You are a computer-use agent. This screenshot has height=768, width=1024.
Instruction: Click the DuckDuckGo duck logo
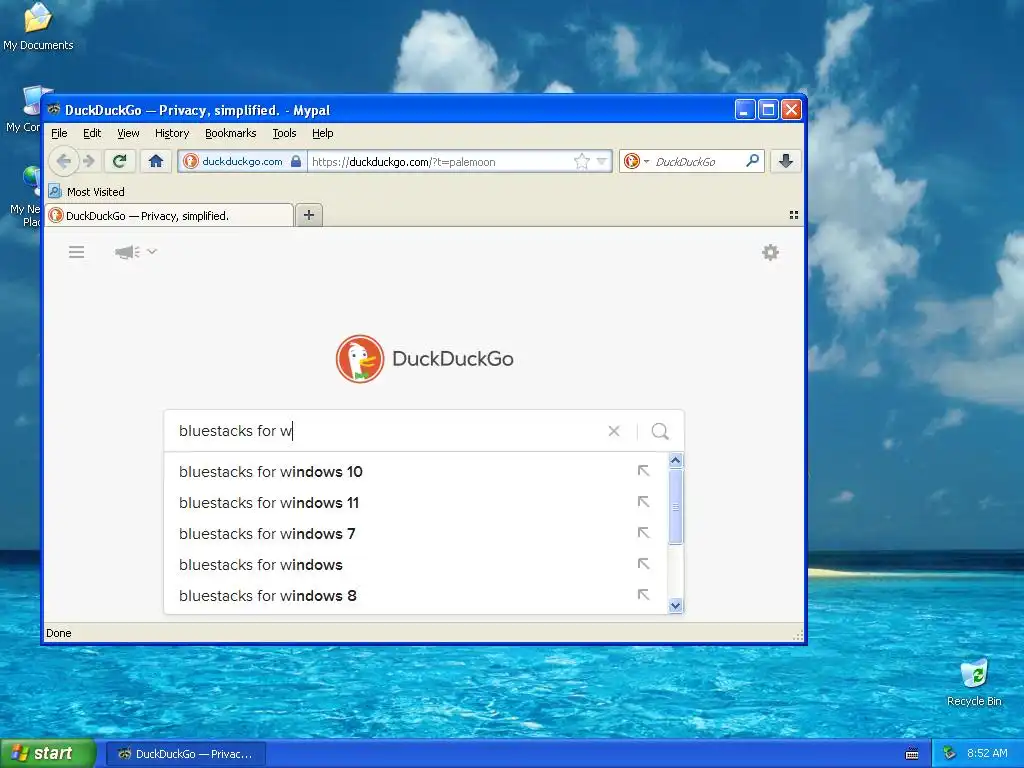[360, 359]
